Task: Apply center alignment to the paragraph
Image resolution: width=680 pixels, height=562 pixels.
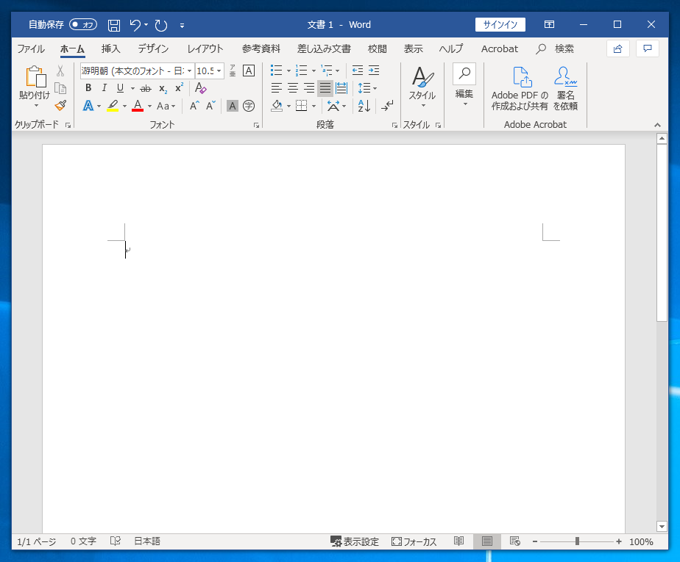Action: point(293,88)
